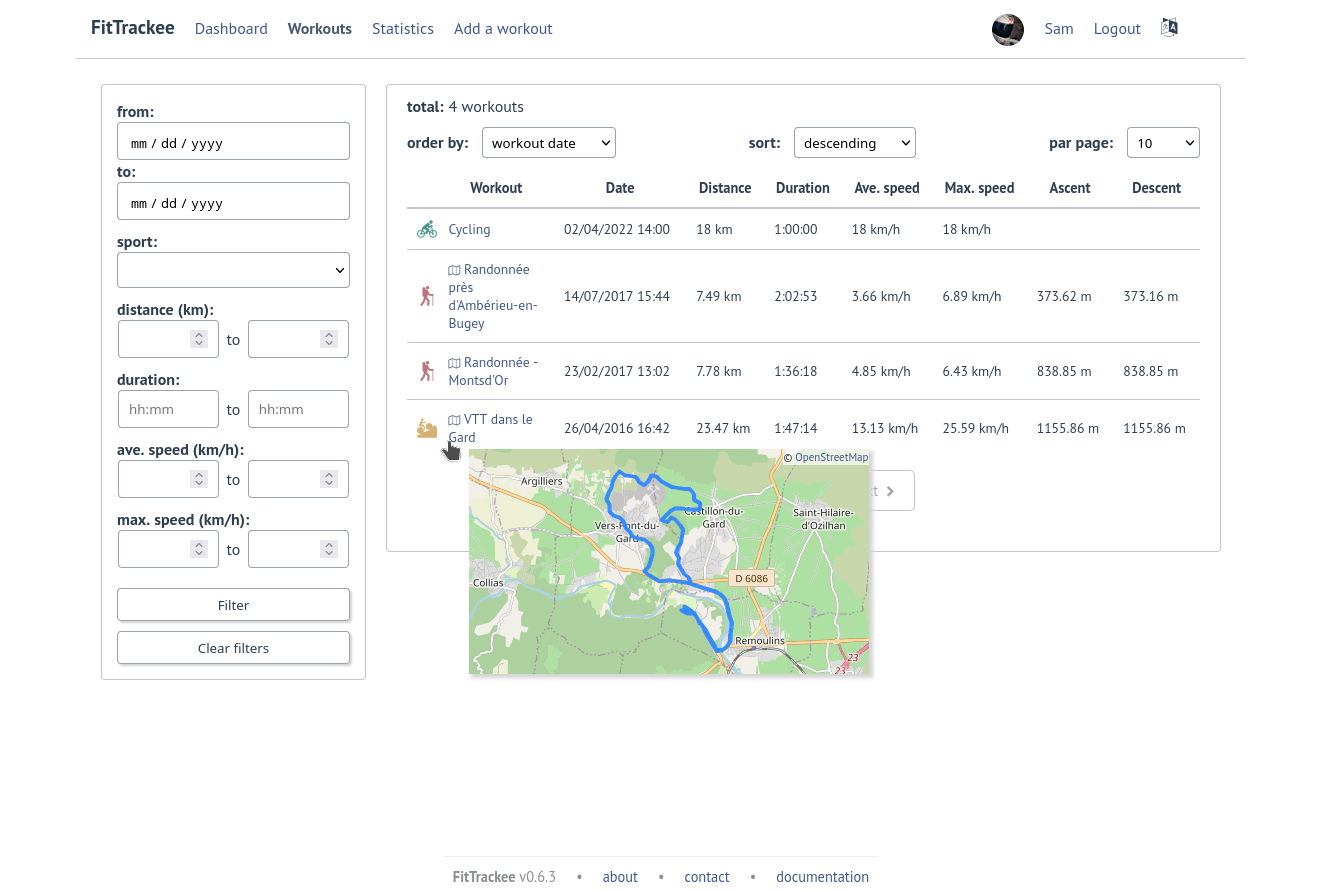Click the hiking icon for Ambérieu-en-Bugey workout
1322x891 pixels.
427,296
